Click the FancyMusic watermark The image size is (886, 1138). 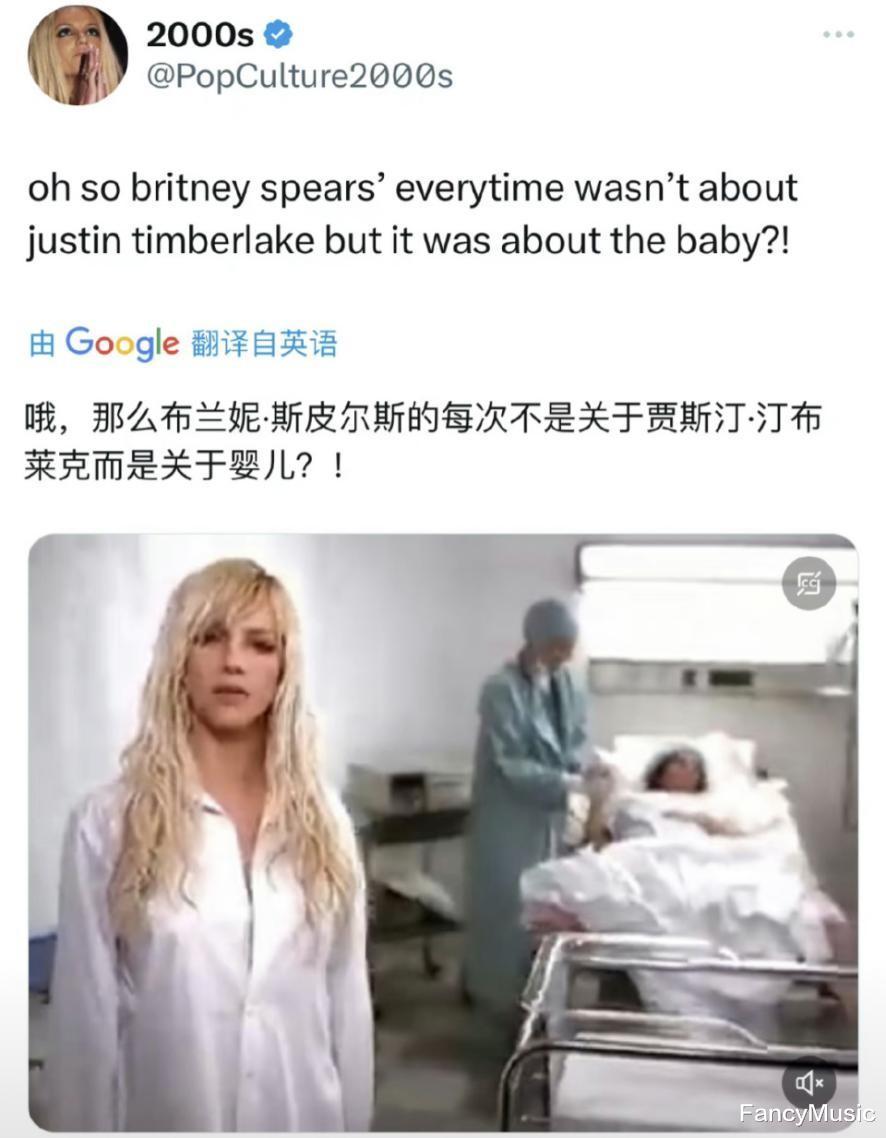[x=806, y=1113]
